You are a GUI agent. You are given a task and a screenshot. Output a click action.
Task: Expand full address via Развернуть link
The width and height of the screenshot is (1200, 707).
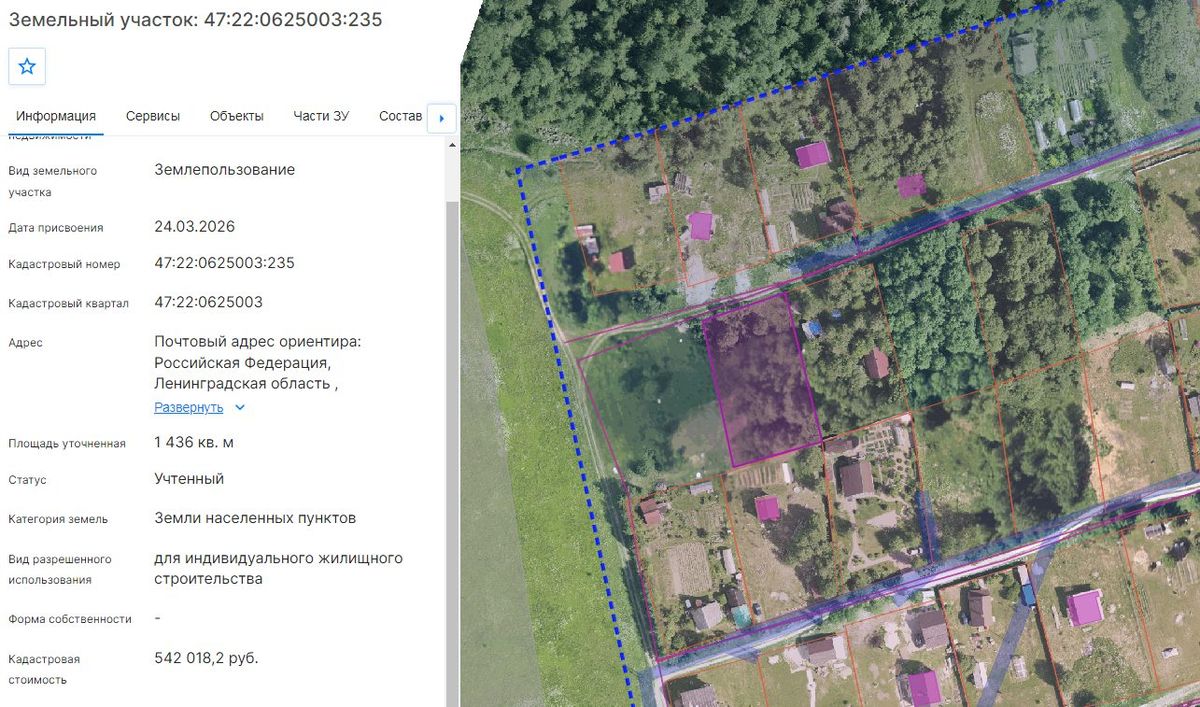coord(189,407)
